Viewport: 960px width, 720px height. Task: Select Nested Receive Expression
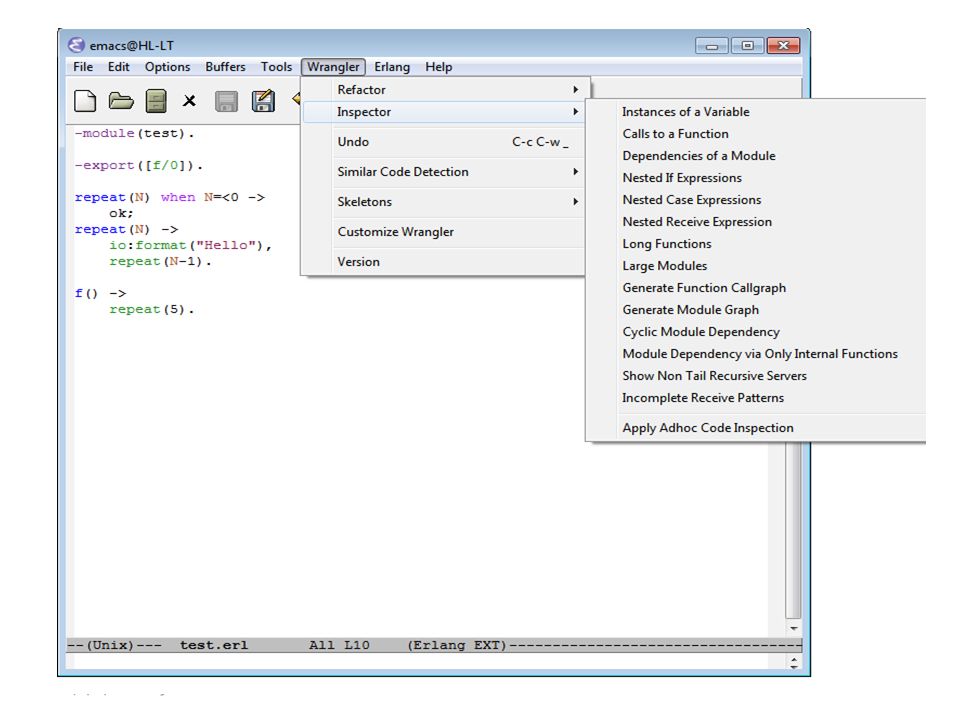pos(756,222)
